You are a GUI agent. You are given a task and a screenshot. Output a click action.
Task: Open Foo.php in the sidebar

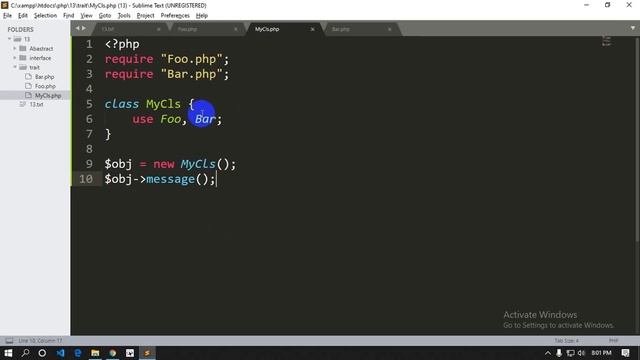(x=45, y=86)
